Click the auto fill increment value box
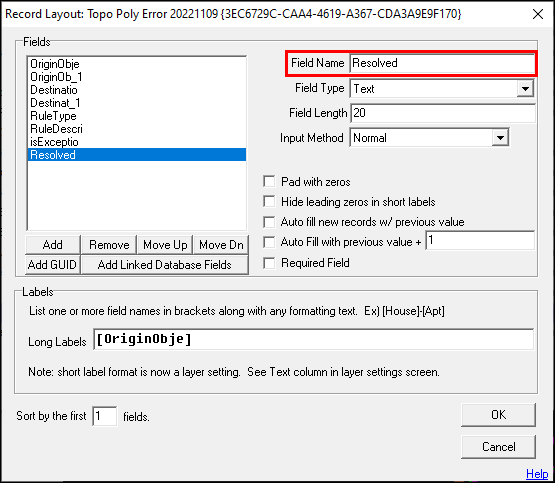The image size is (555, 483). tap(480, 241)
